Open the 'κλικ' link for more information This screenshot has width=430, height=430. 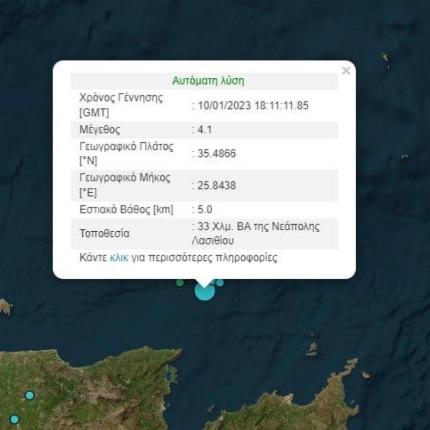(119, 258)
